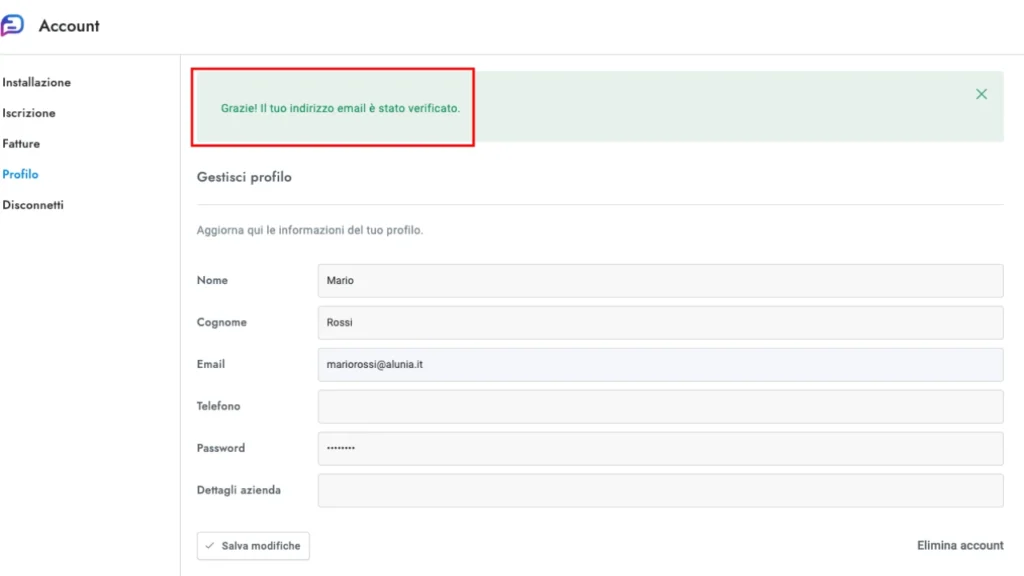Image resolution: width=1024 pixels, height=576 pixels.
Task: Open Fatture in the sidebar
Action: coord(21,144)
